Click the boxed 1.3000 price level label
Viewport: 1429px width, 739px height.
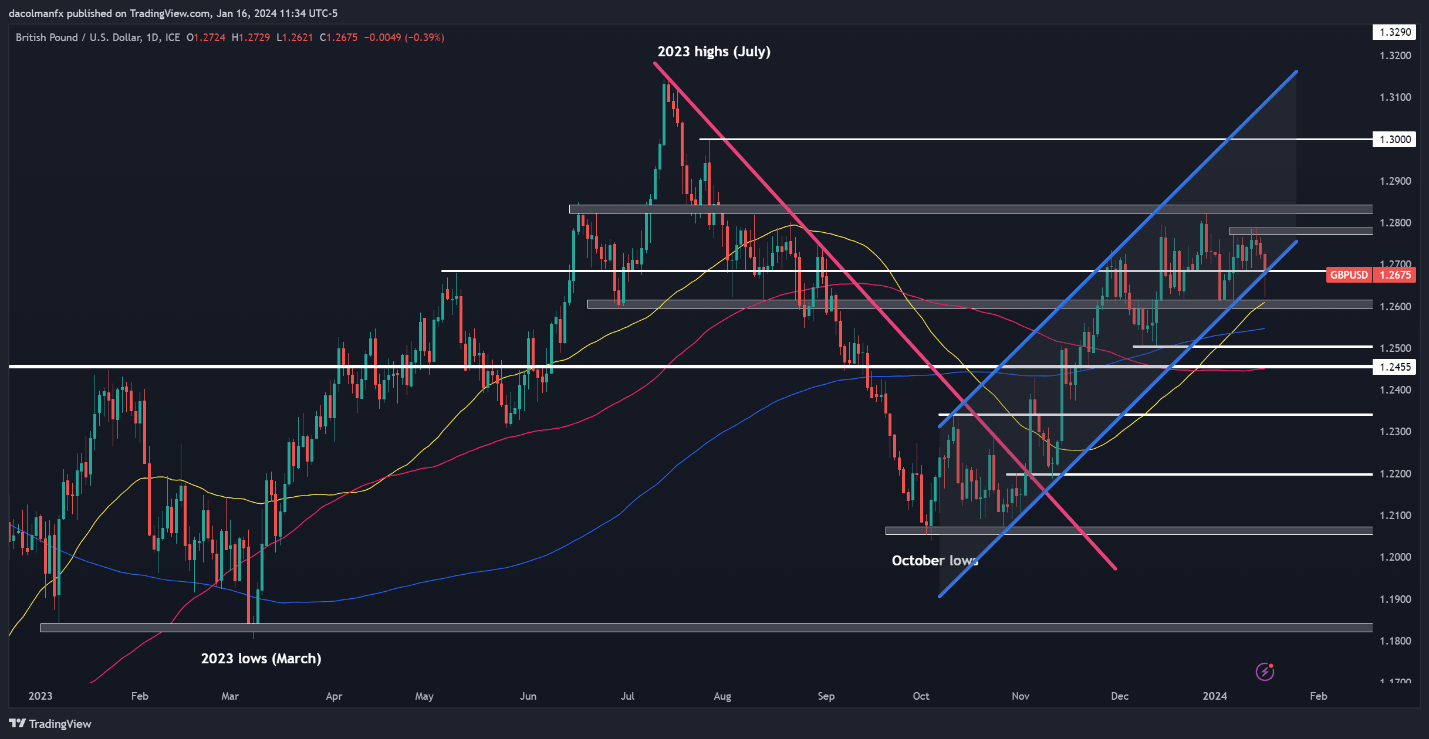tap(1394, 139)
